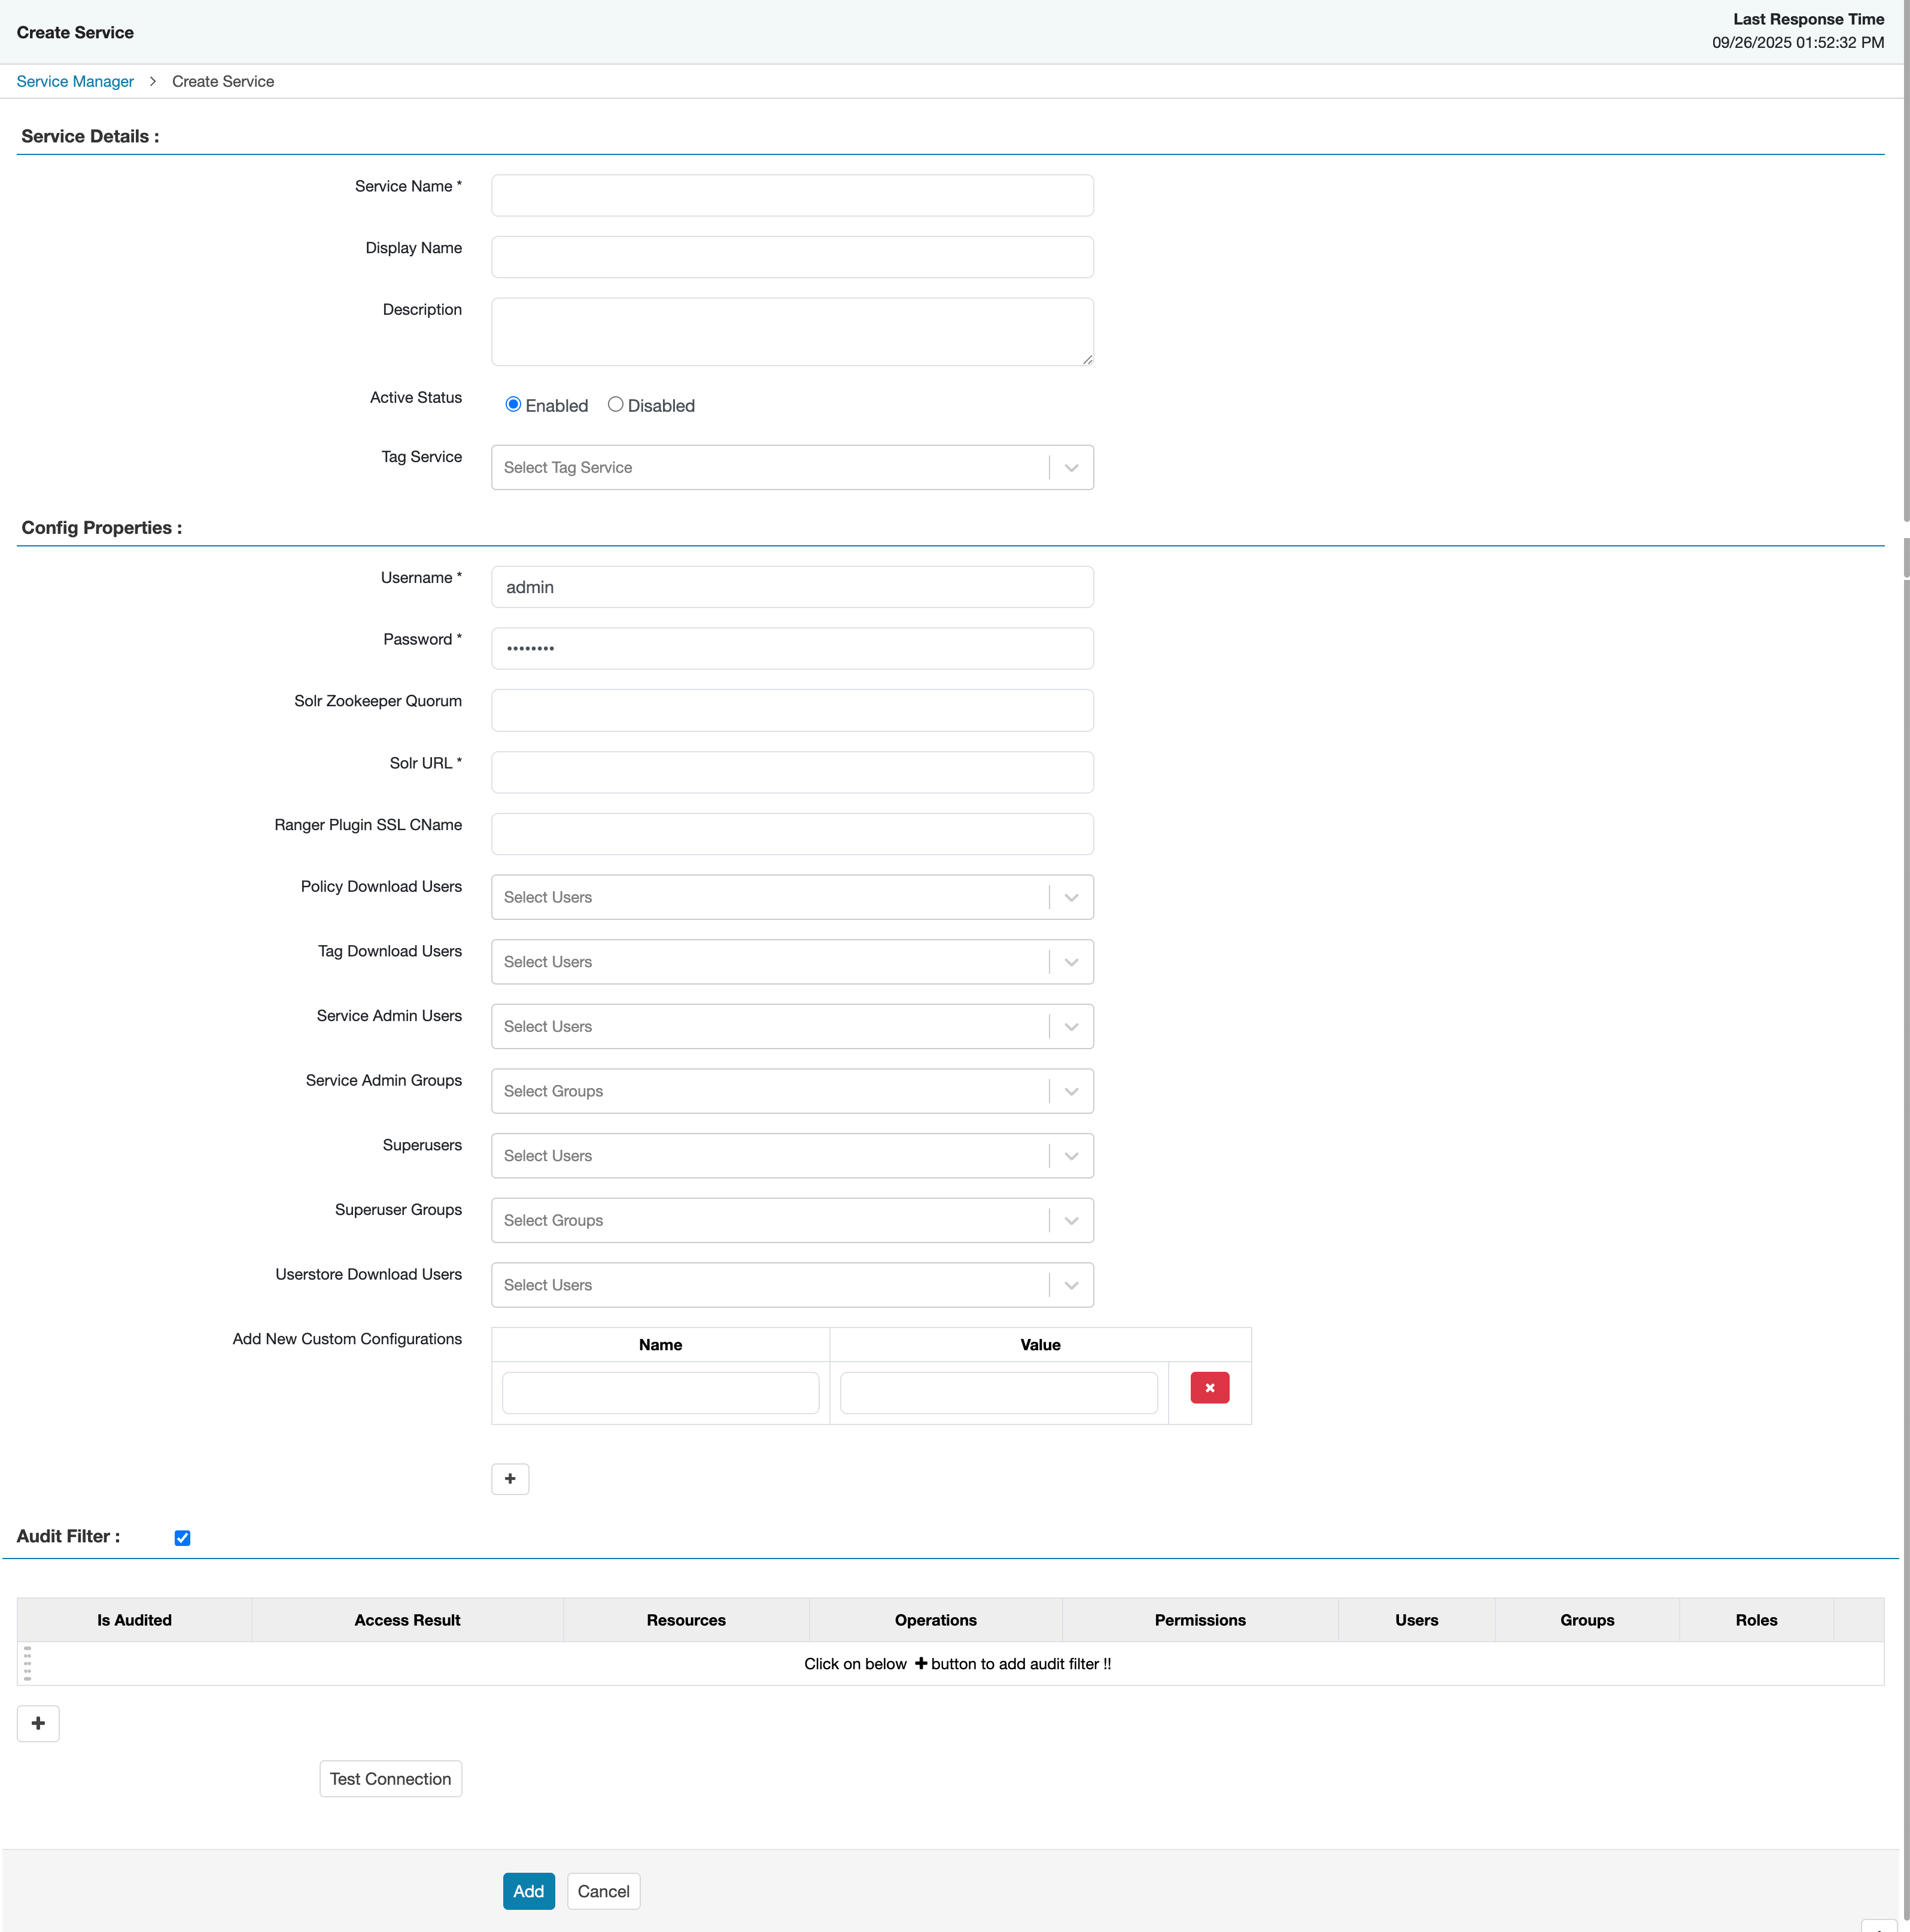Click inside the Description text area
Image resolution: width=1910 pixels, height=1932 pixels.
(791, 330)
